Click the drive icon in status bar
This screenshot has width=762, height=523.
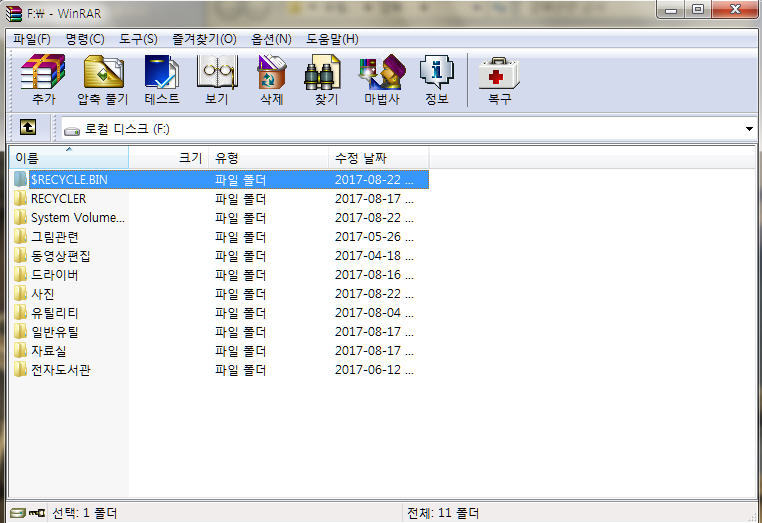coord(17,513)
